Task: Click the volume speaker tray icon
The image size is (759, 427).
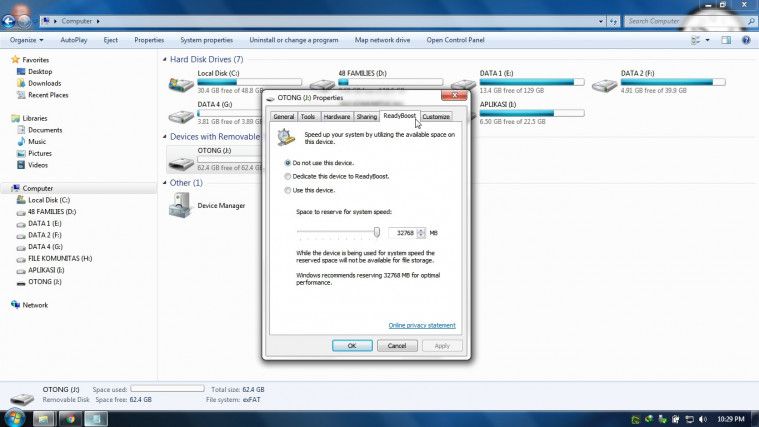Action: pyautogui.click(x=703, y=419)
